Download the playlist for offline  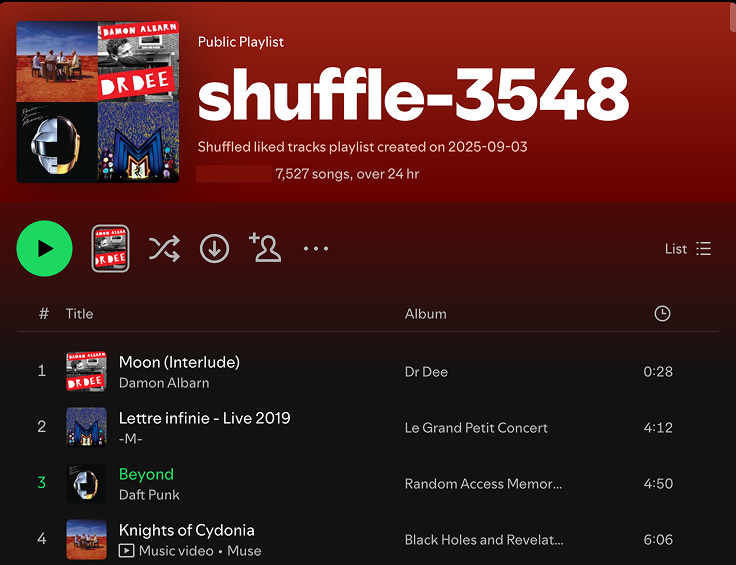click(x=215, y=248)
